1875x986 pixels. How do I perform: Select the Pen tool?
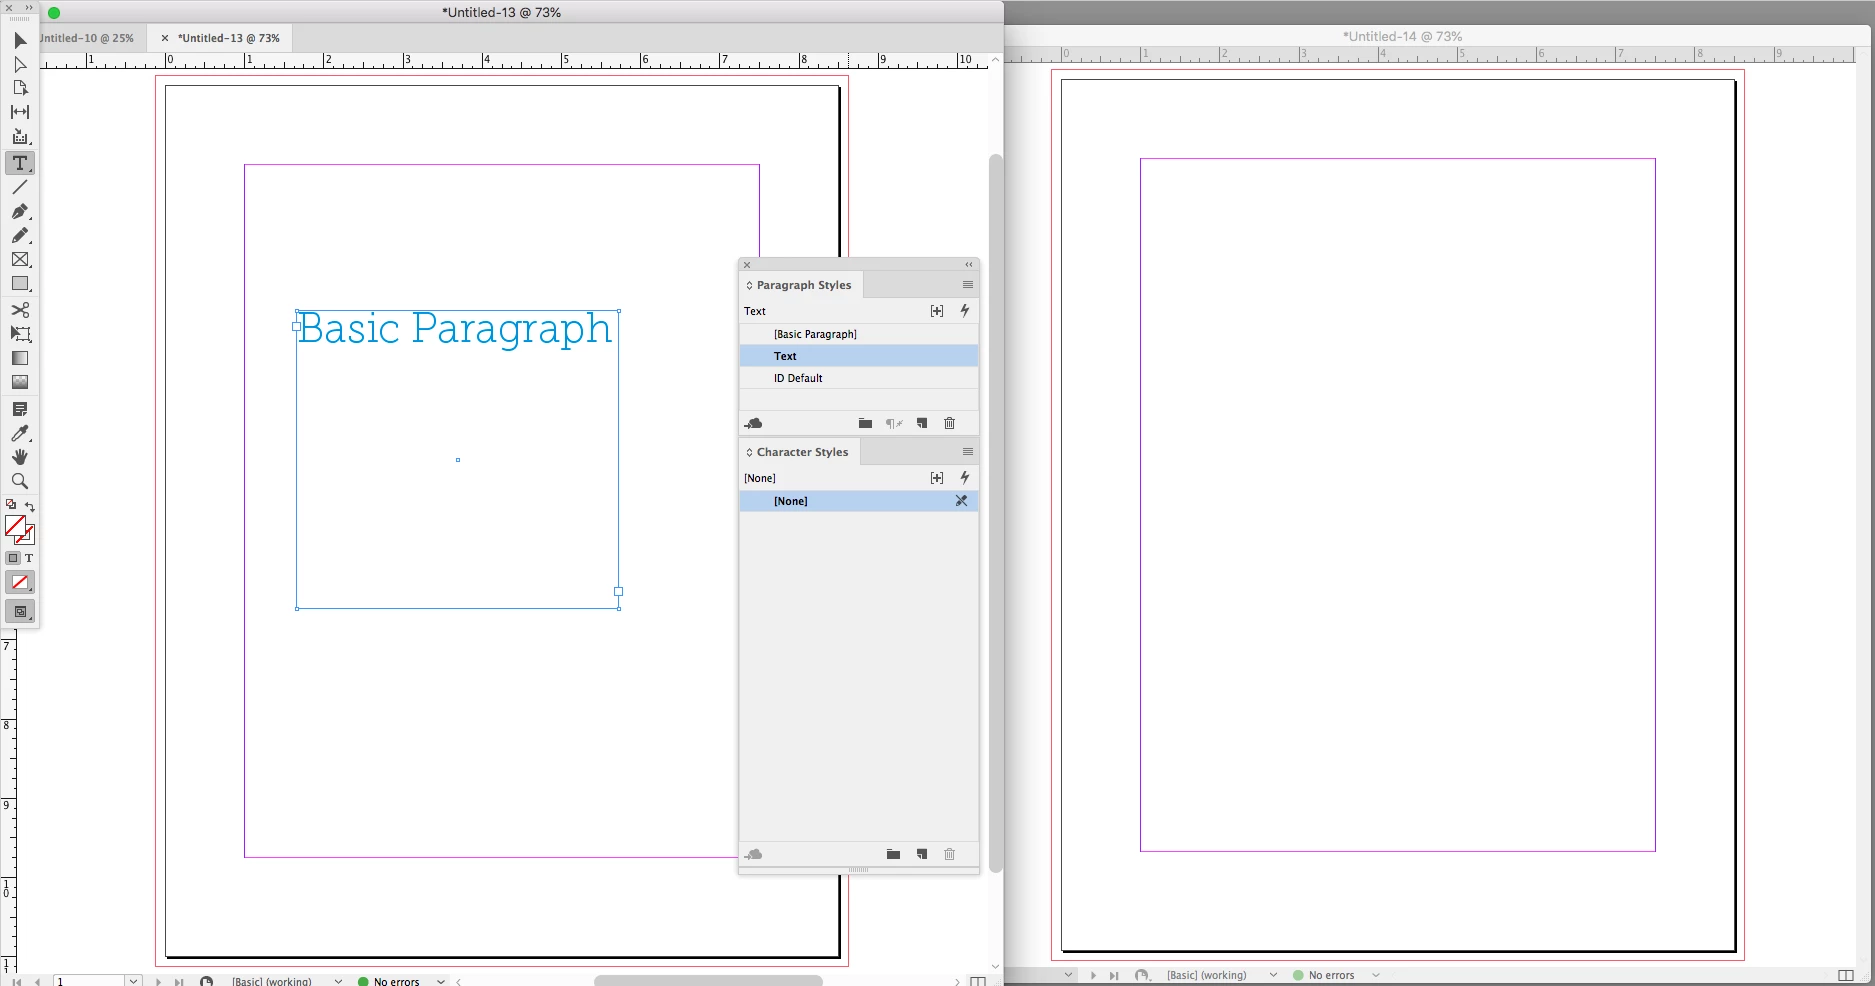[x=20, y=211]
